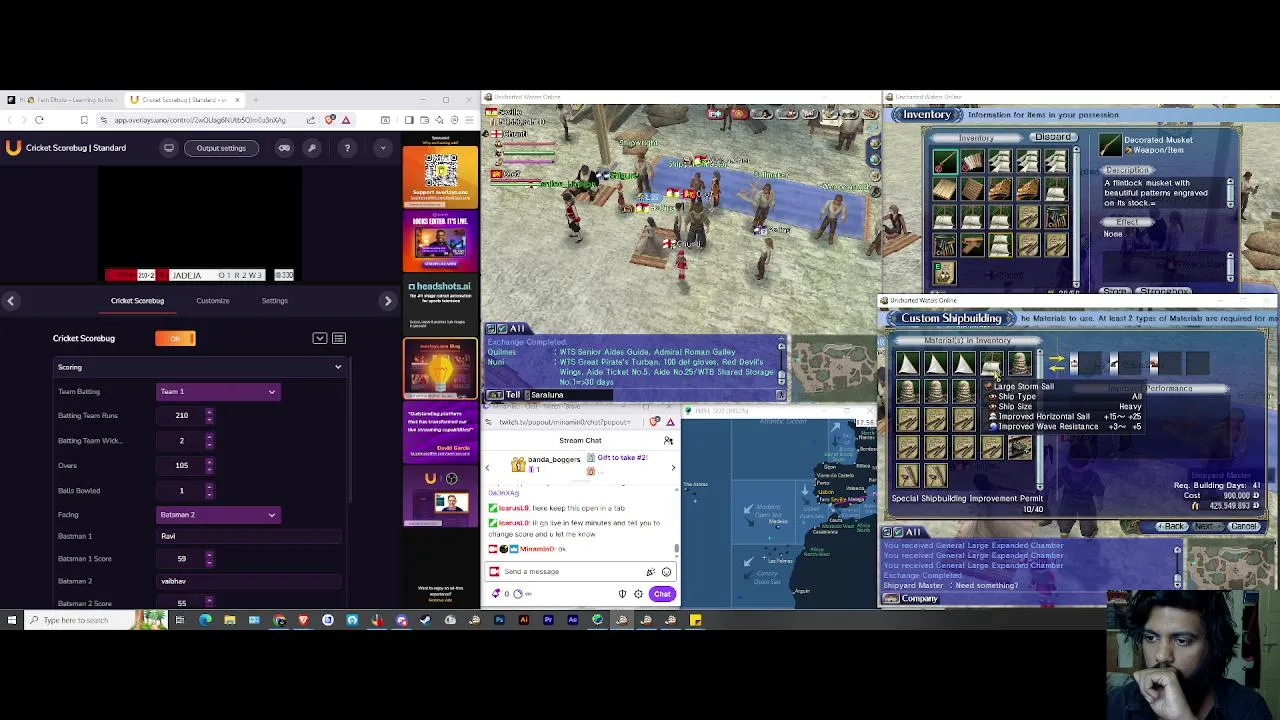
Task: Click the materials list scrollbar in Shipbuilding
Action: [x=1040, y=420]
